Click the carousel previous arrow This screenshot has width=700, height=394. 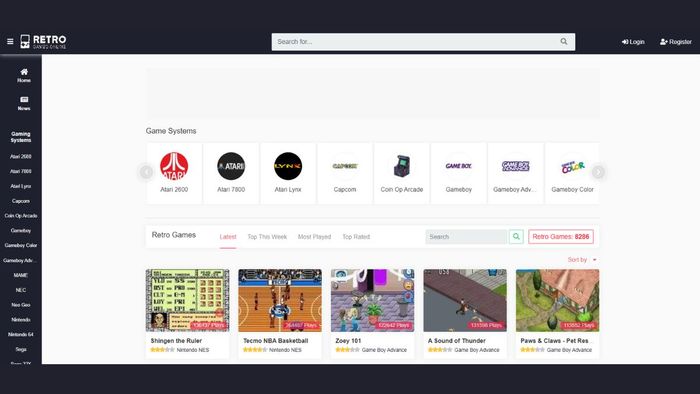coord(146,172)
